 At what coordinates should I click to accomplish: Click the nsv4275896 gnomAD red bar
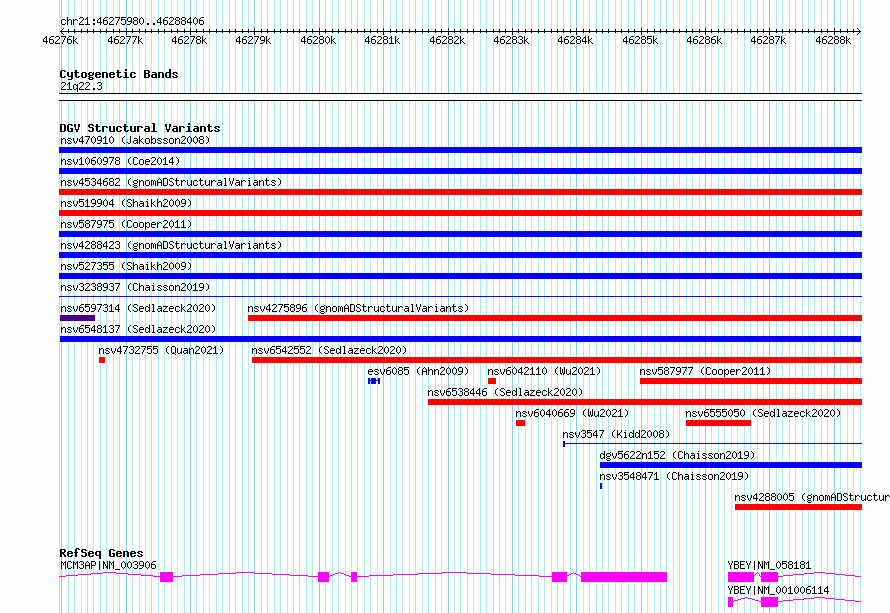coord(555,318)
